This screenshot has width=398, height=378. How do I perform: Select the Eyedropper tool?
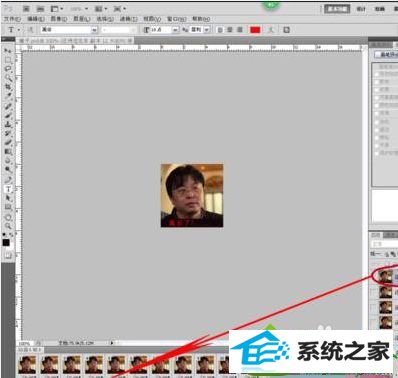[8, 97]
